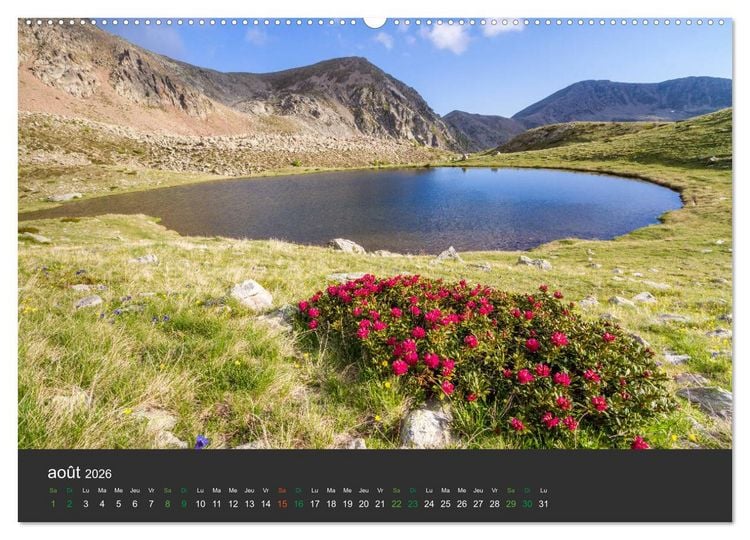Select day 19 in the calendar

point(348,504)
